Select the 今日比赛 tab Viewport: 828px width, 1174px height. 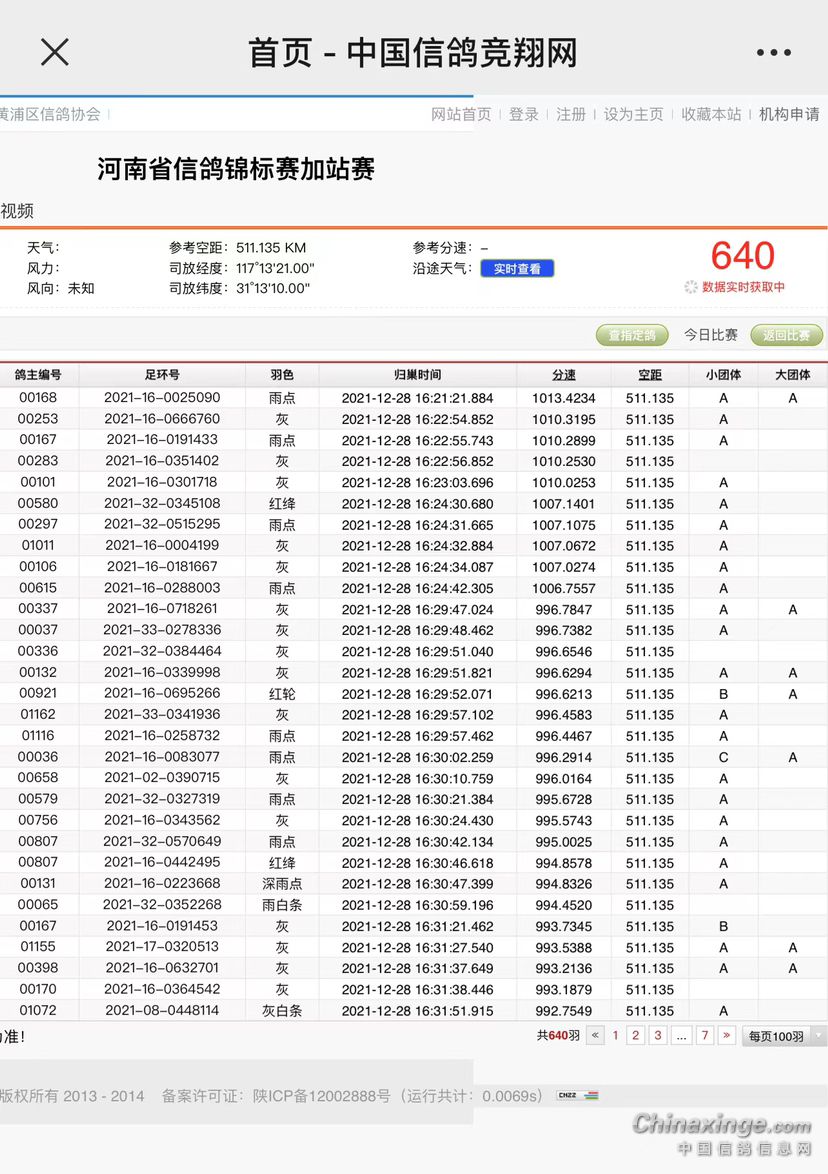tap(711, 335)
